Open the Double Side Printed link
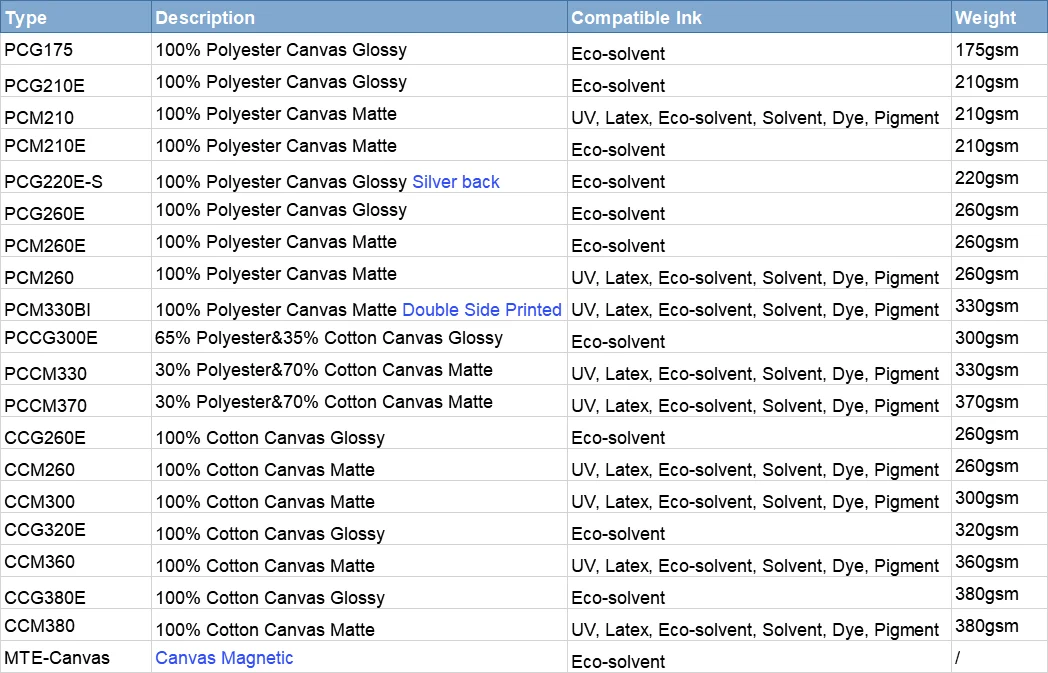The width and height of the screenshot is (1048, 673). (x=482, y=310)
